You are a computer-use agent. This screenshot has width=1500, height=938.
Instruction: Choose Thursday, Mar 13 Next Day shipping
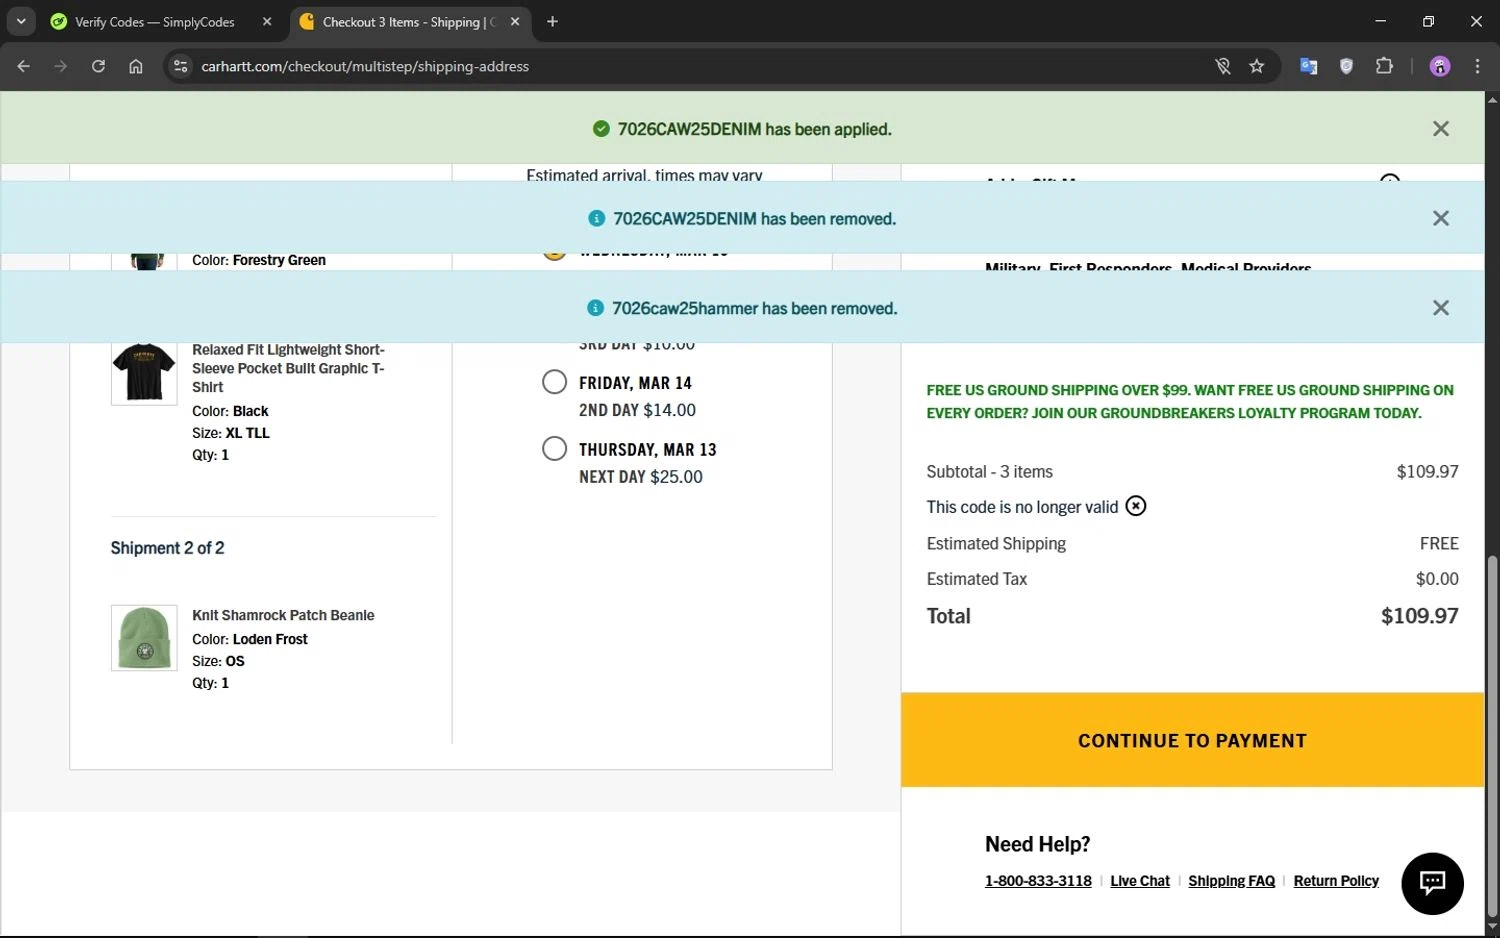[555, 449]
